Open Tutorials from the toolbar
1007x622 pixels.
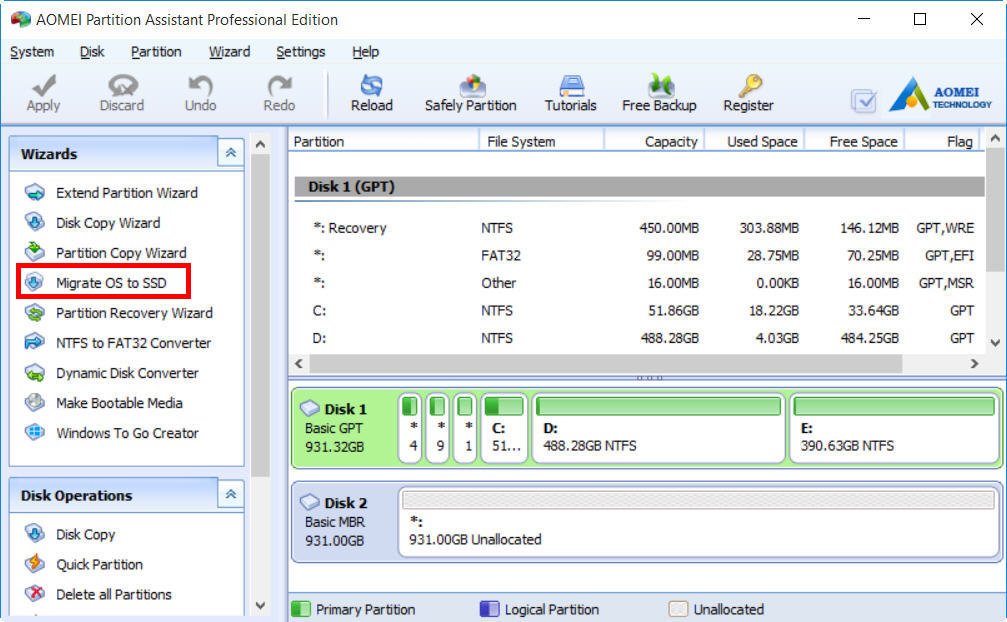[570, 94]
